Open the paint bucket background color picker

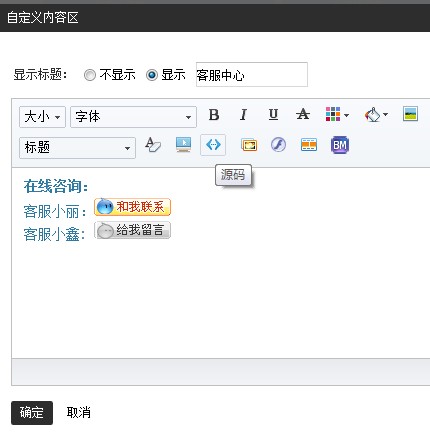point(376,115)
